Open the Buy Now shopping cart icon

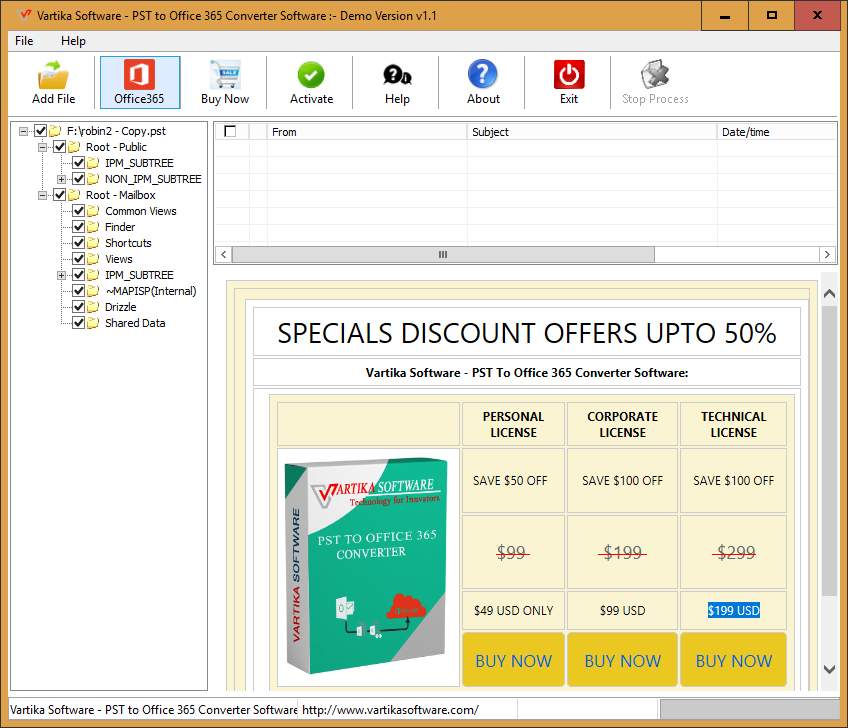(x=225, y=74)
